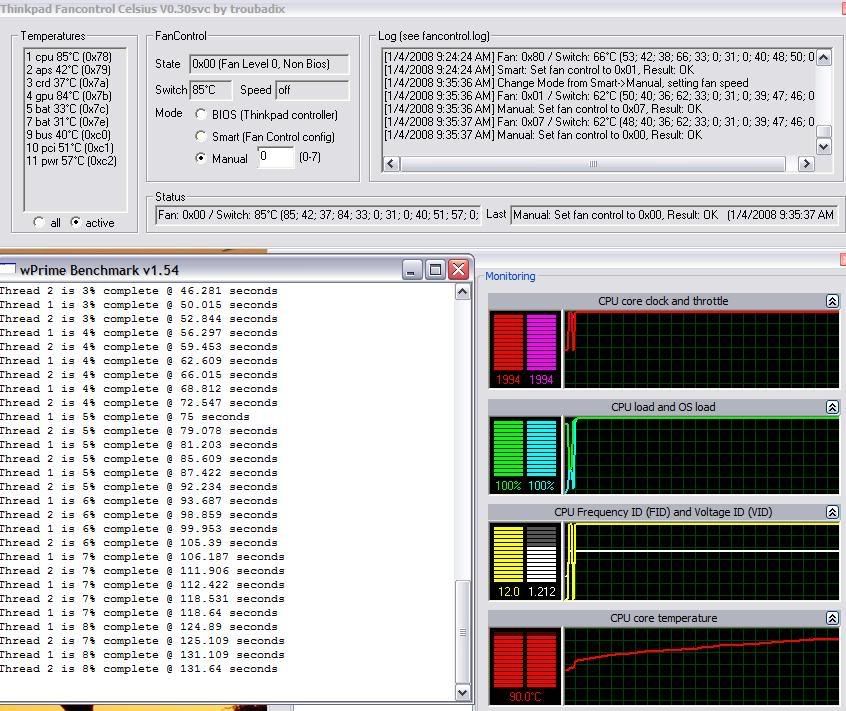Viewport: 846px width, 711px height.
Task: Click the log's scroll right arrow
Action: tap(806, 164)
